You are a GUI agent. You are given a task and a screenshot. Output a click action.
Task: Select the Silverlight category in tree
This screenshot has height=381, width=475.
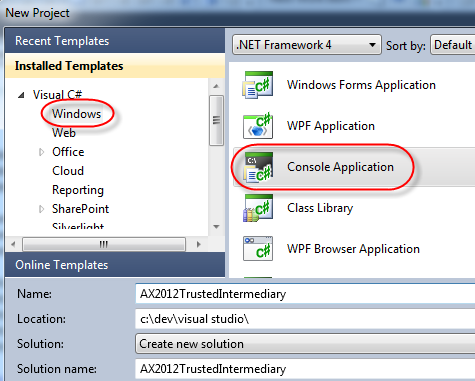(x=78, y=226)
